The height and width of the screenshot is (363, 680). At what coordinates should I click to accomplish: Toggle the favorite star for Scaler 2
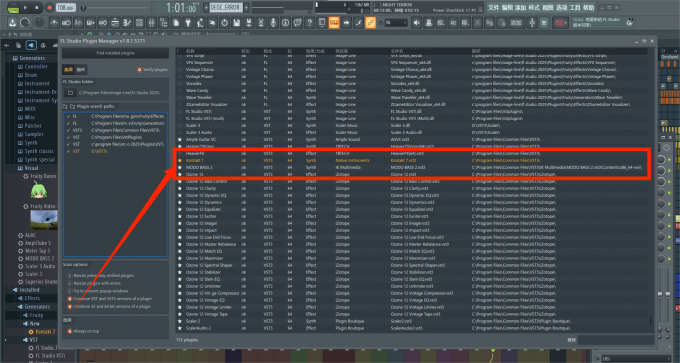pyautogui.click(x=180, y=321)
